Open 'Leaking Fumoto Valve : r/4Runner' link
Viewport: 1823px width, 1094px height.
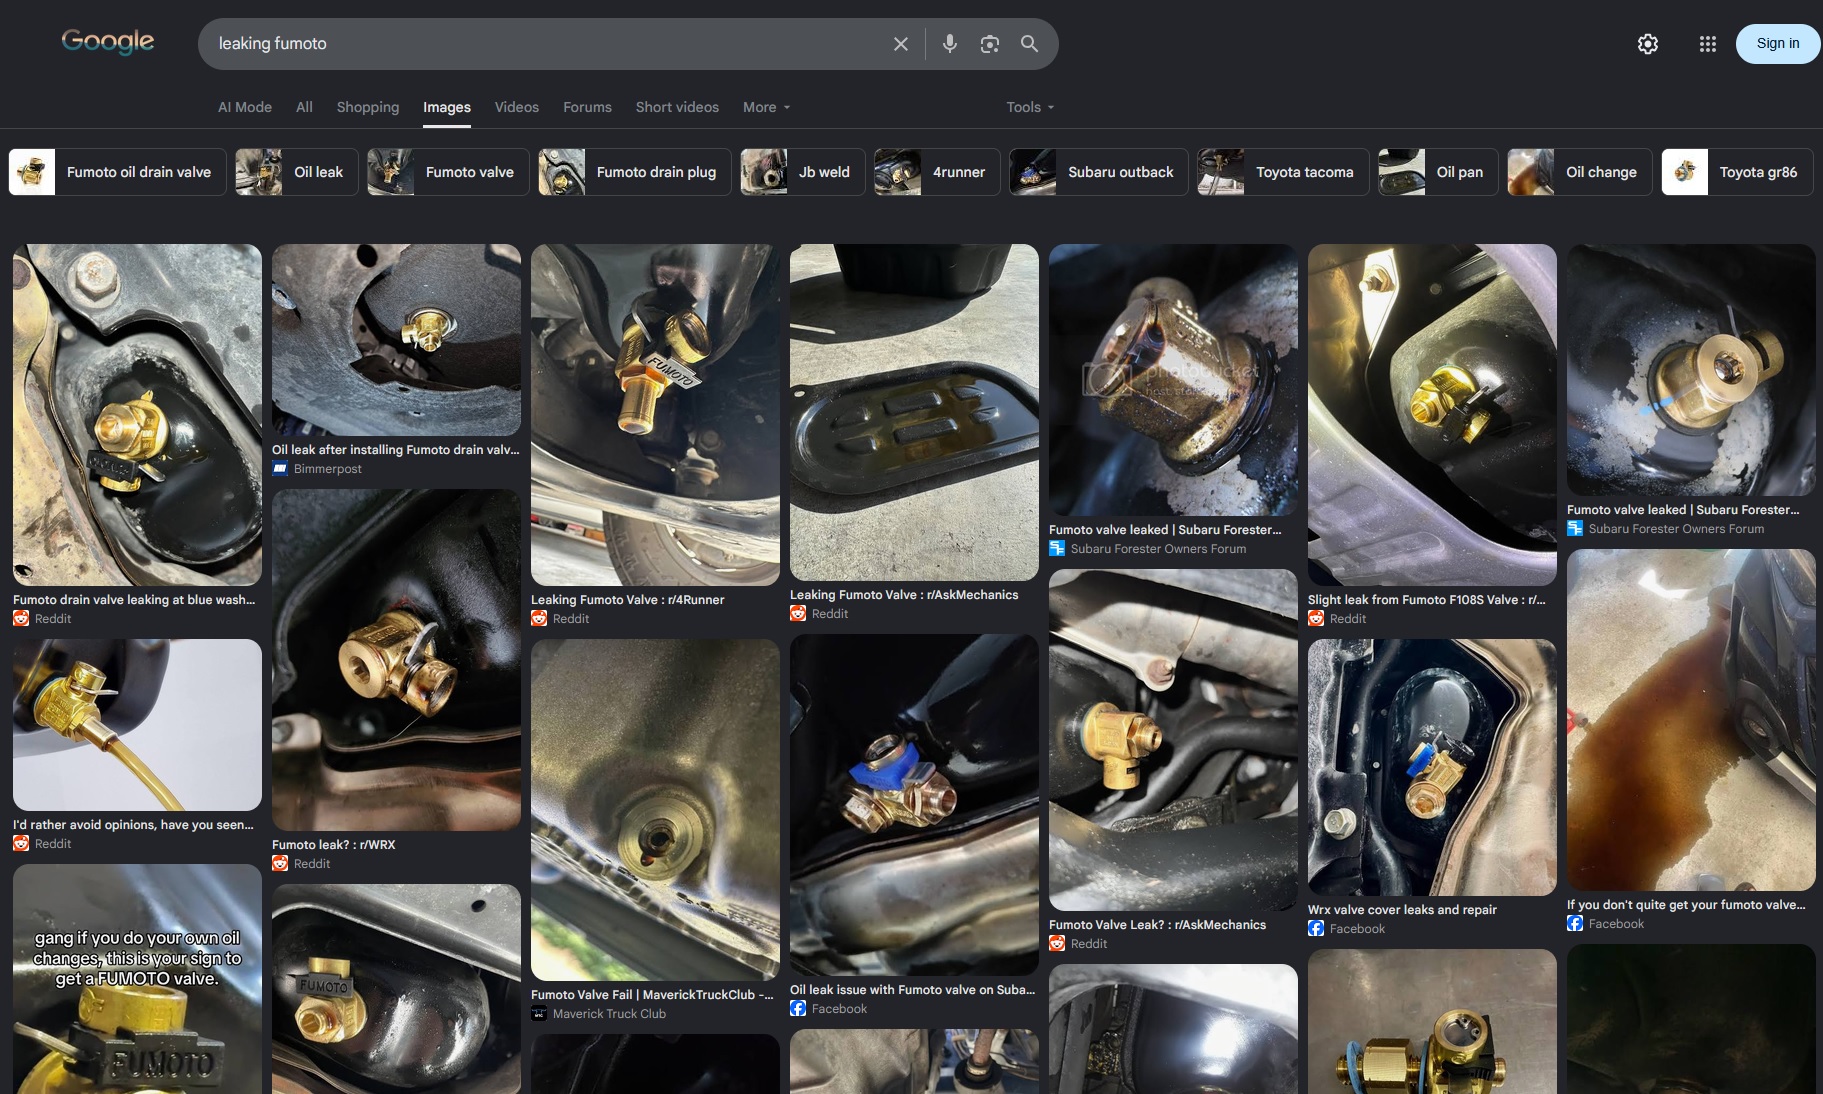coord(627,600)
